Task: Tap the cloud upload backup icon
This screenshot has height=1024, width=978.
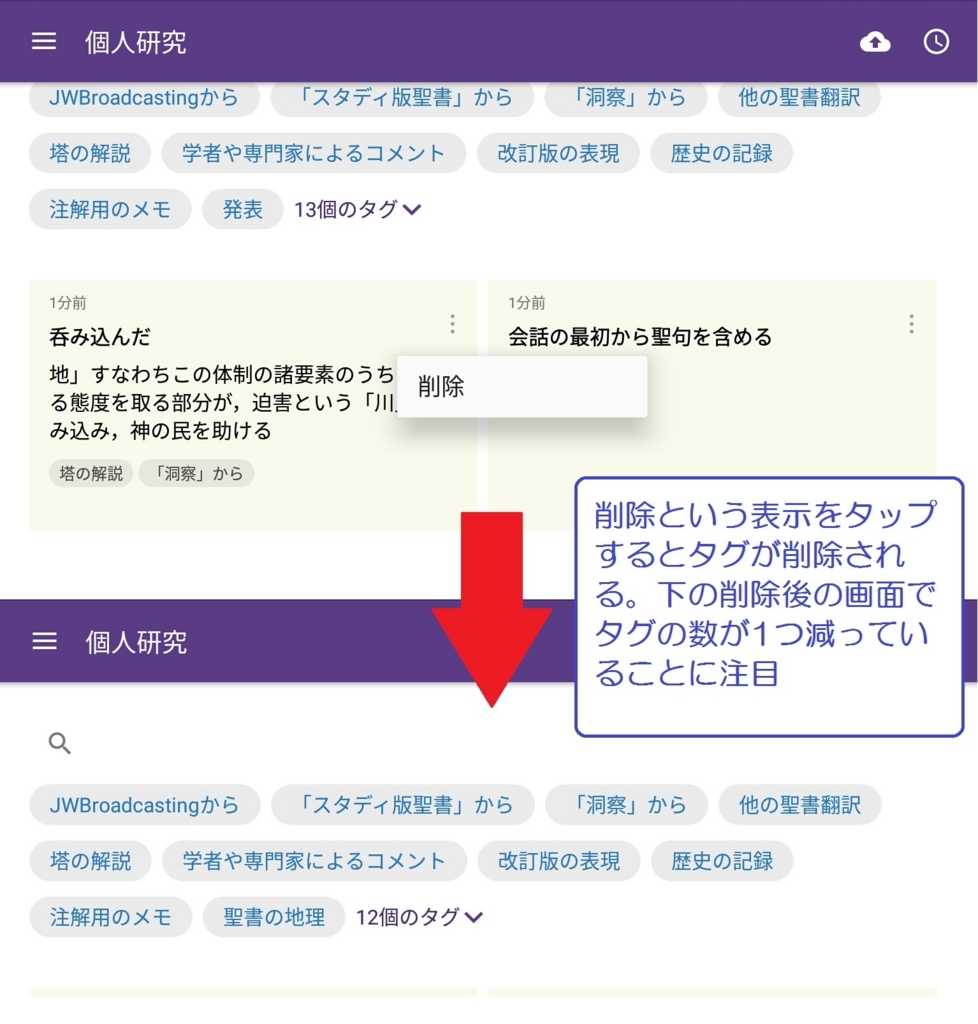Action: click(x=875, y=42)
